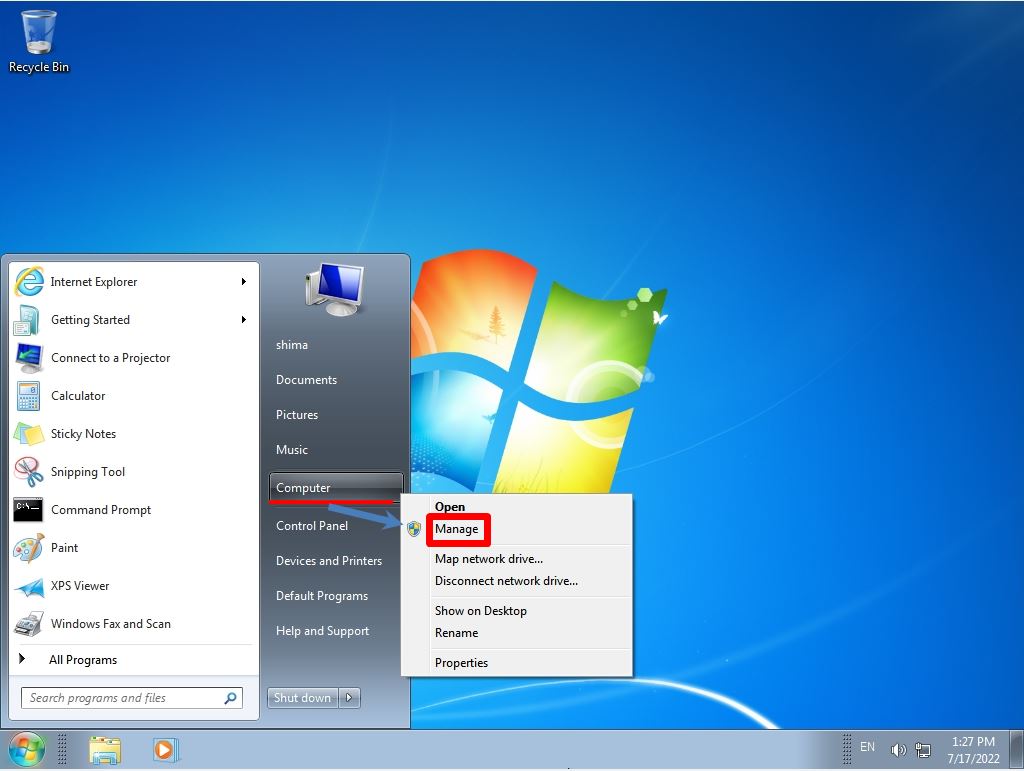Select Manage from the context menu

tap(456, 529)
